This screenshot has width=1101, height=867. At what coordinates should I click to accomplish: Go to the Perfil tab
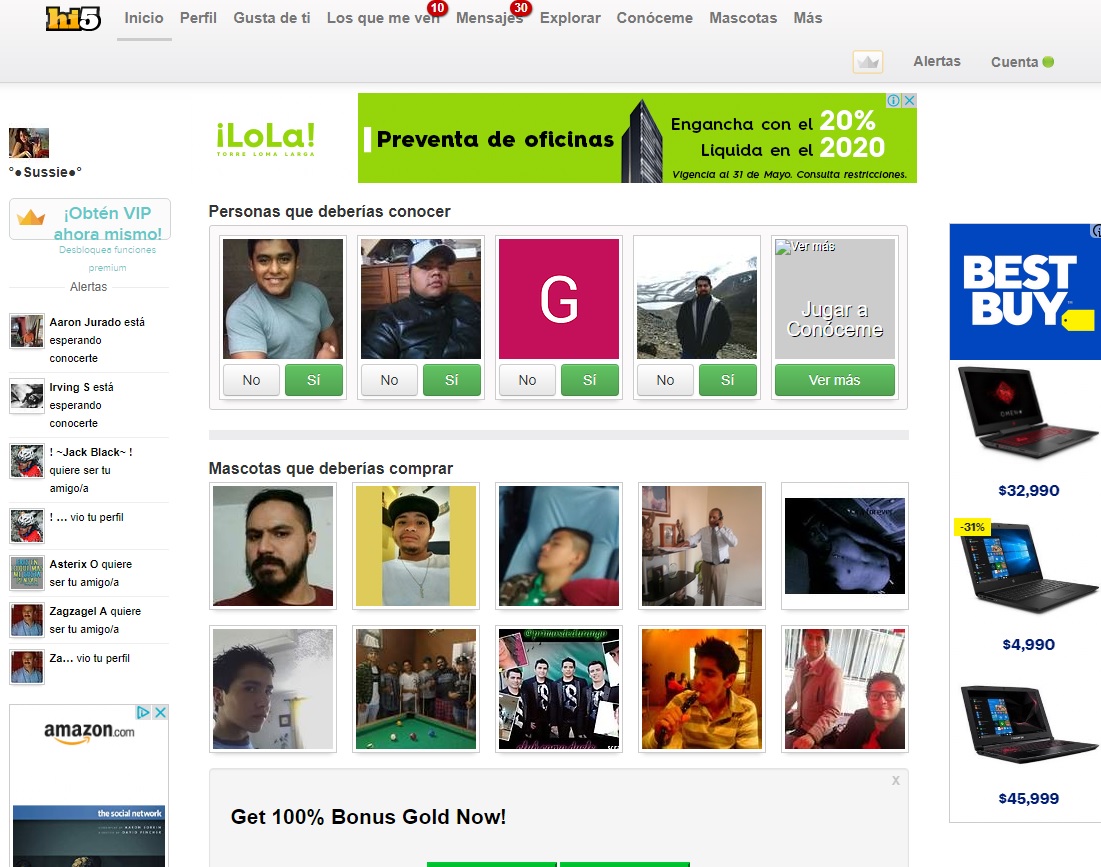pyautogui.click(x=198, y=18)
